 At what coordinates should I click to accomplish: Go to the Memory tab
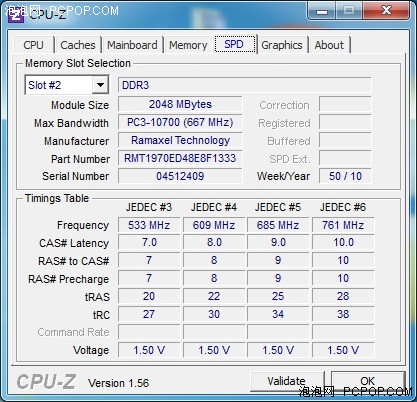coord(188,45)
